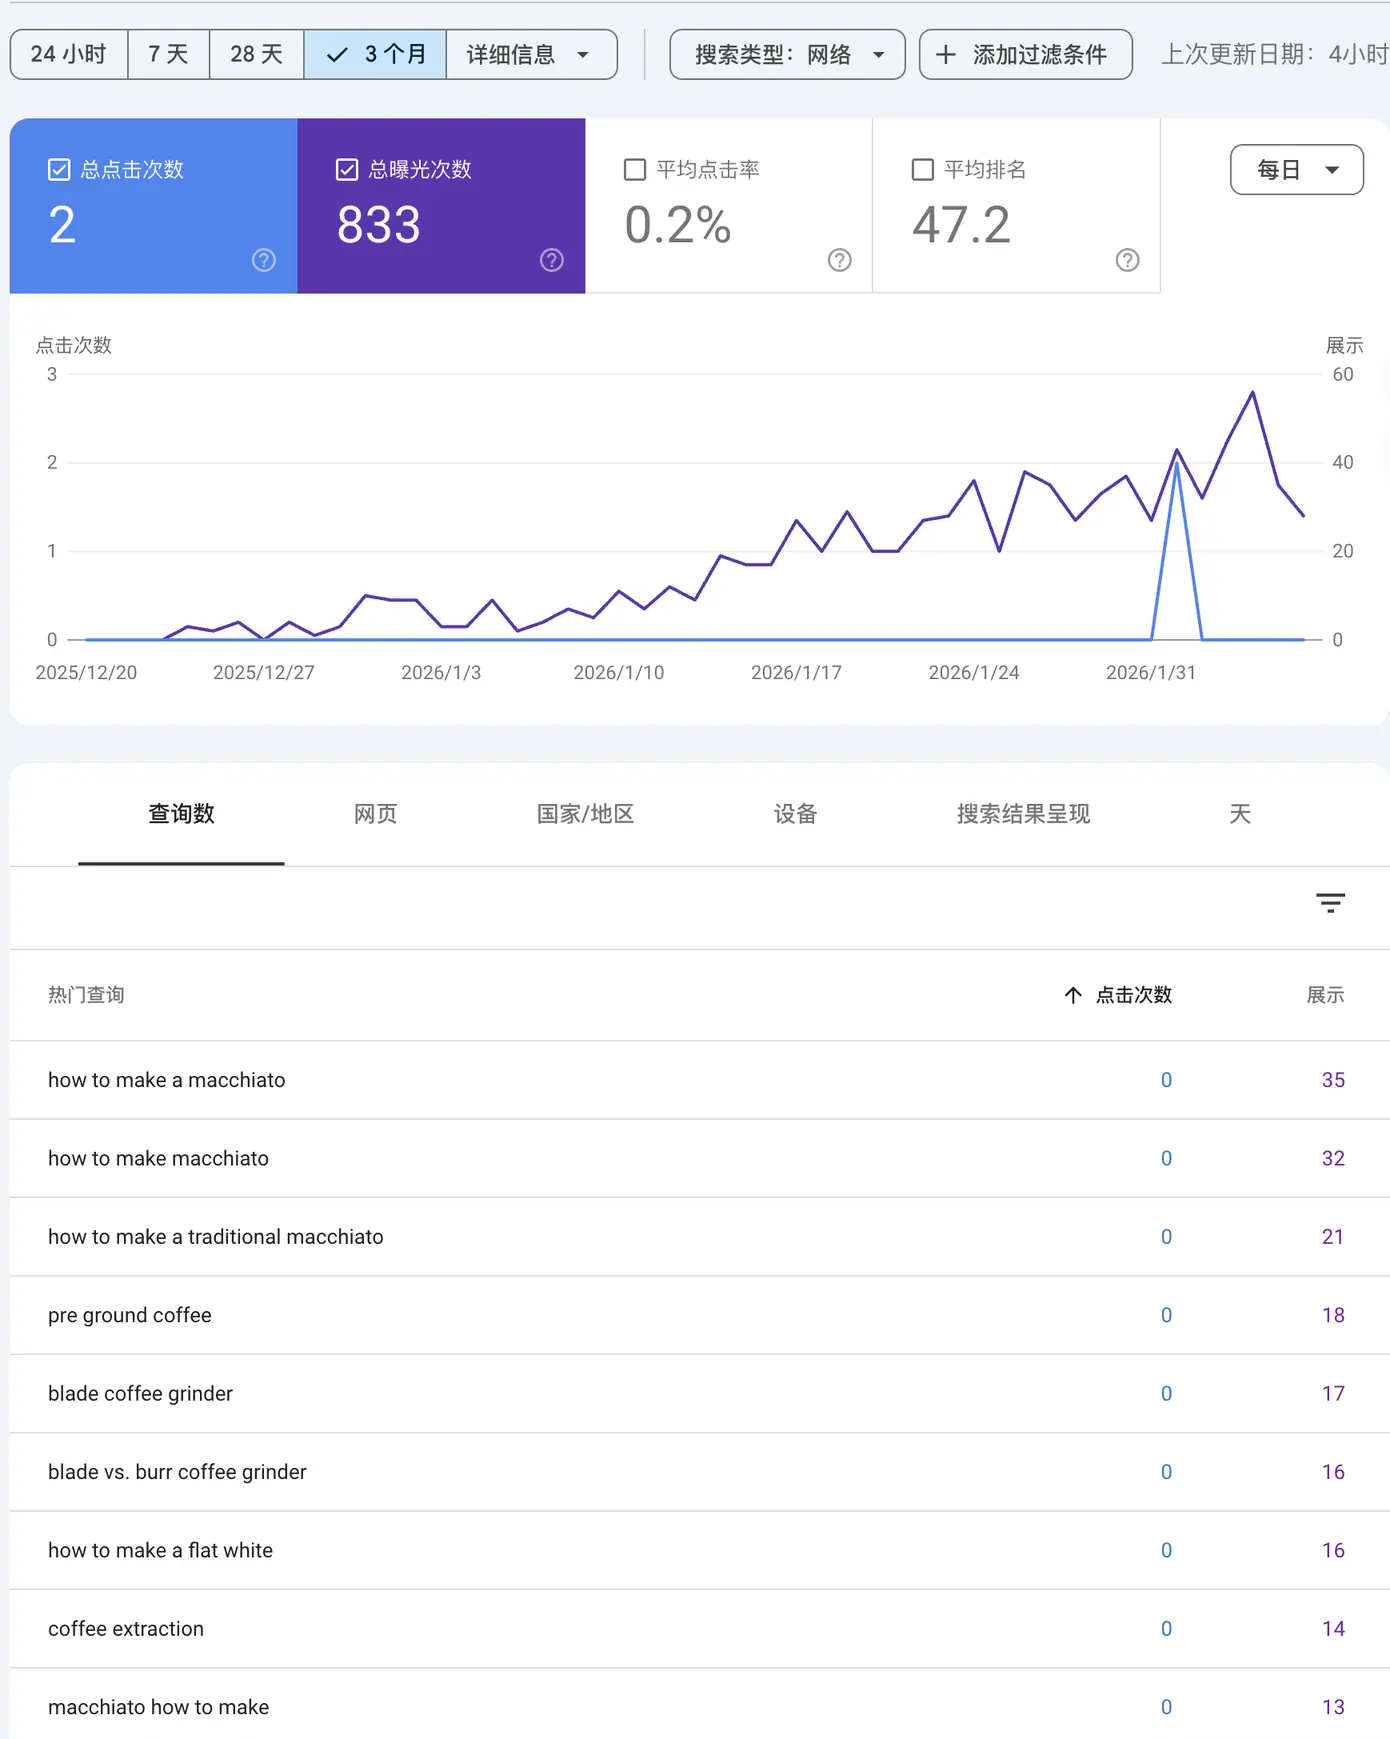1390x1739 pixels.
Task: Click impressions value 14
Action: tap(1333, 1629)
